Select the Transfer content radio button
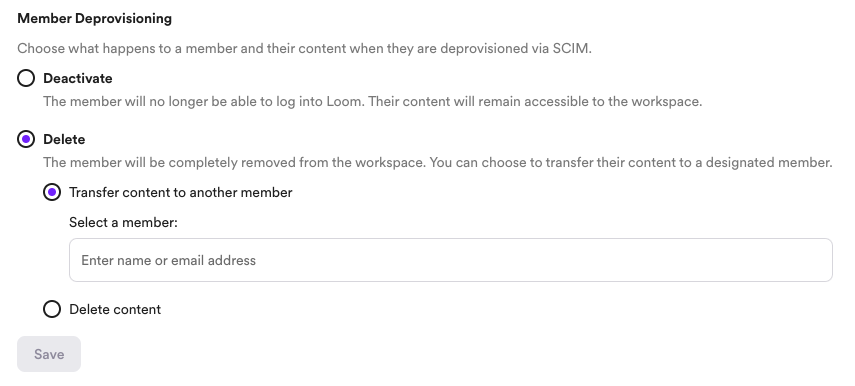The height and width of the screenshot is (386, 855). pyautogui.click(x=52, y=192)
